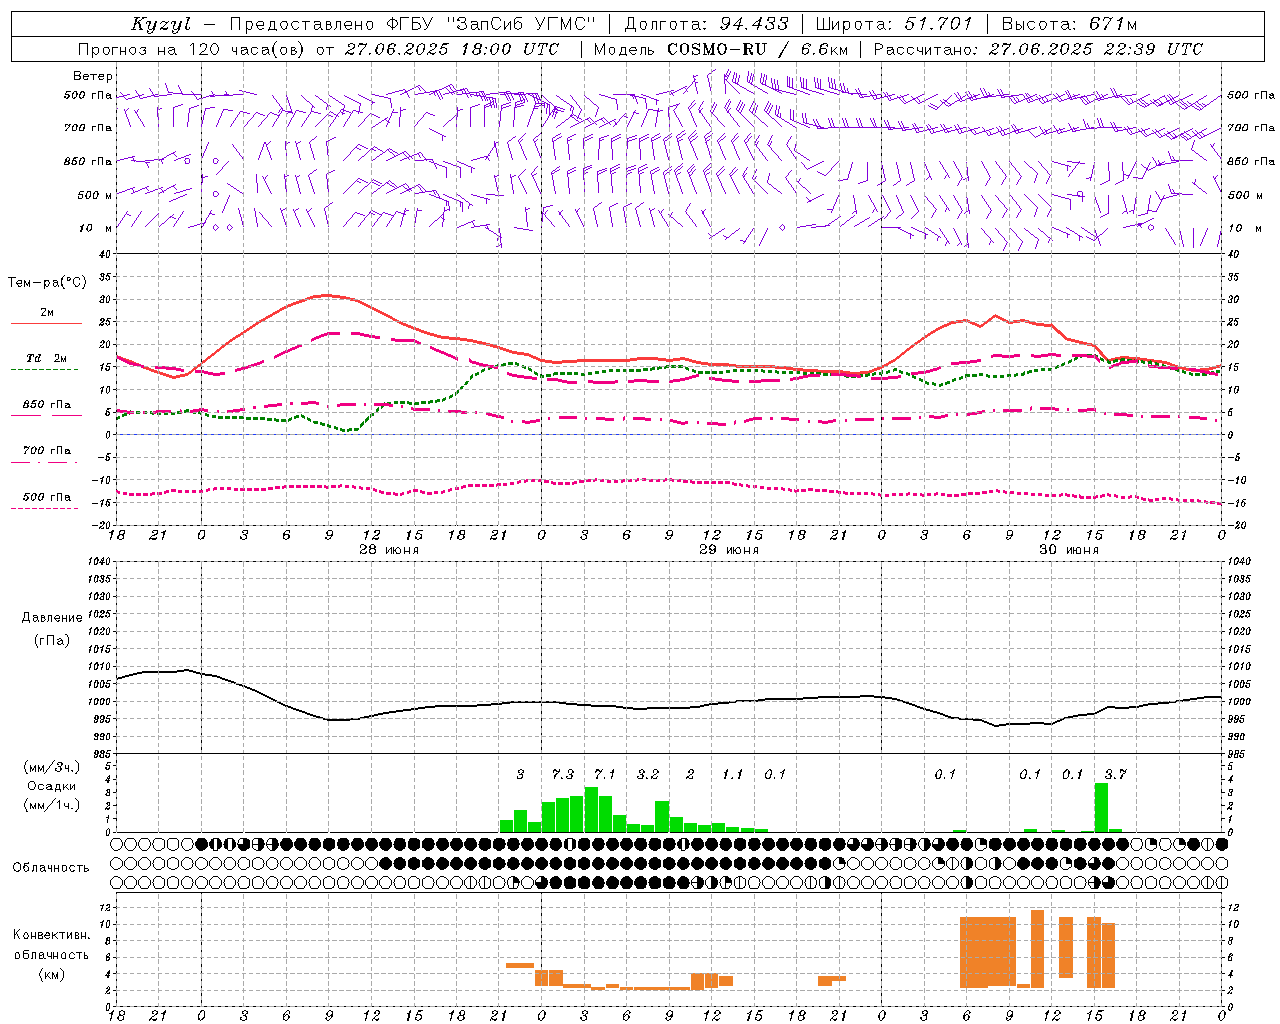This screenshot has height=1024, width=1280.
Task: Click the station name Kyzyl in the header
Action: [161, 24]
